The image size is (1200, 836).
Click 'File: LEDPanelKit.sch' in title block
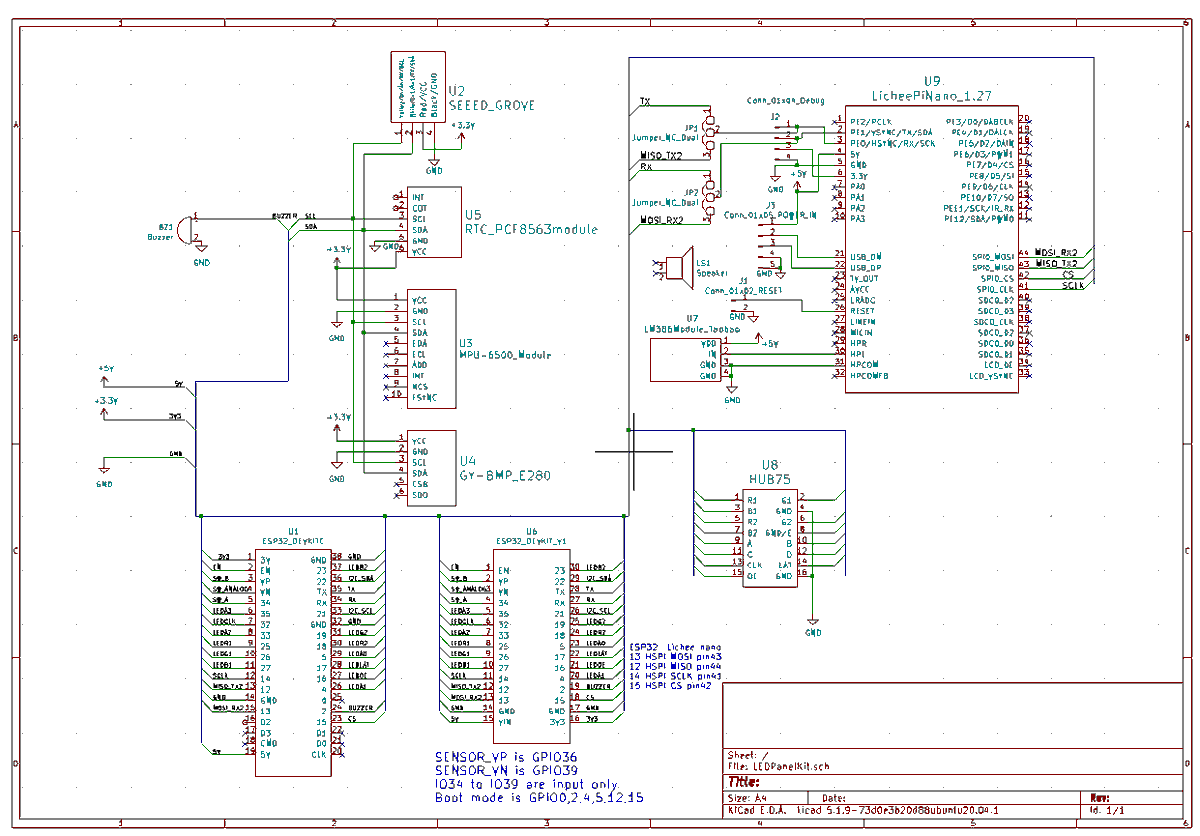(778, 767)
